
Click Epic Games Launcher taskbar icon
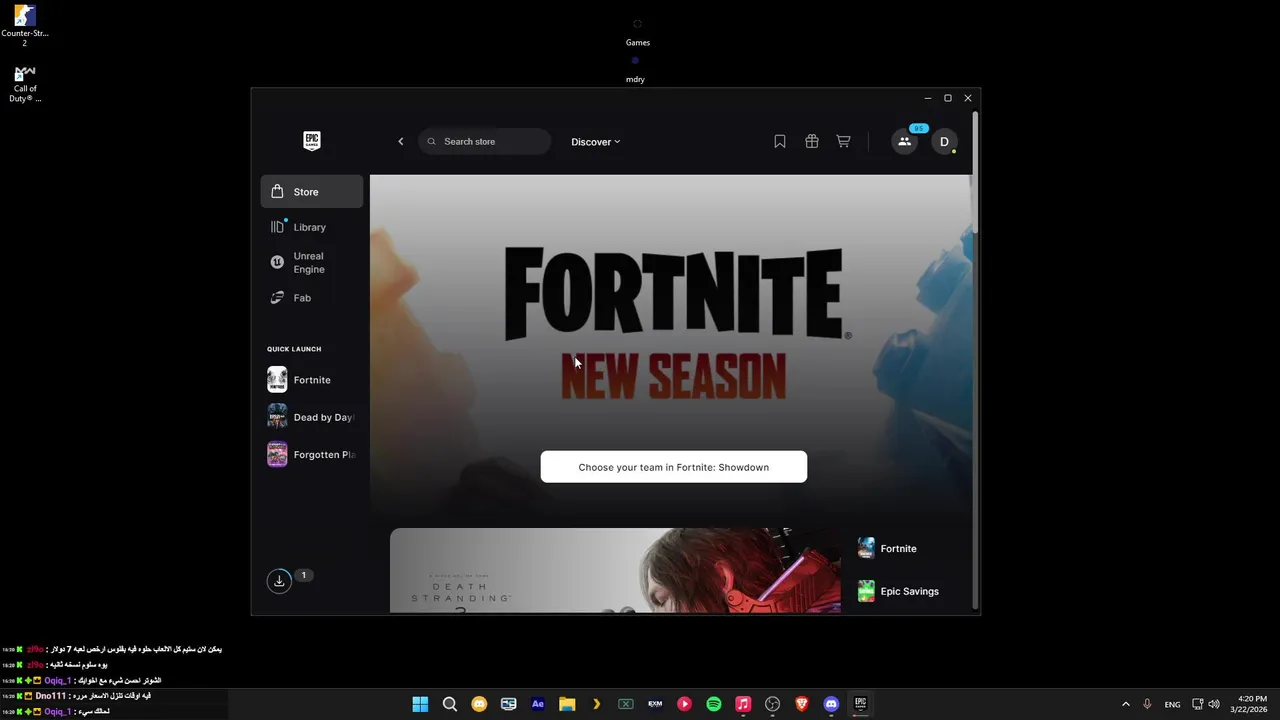point(860,704)
